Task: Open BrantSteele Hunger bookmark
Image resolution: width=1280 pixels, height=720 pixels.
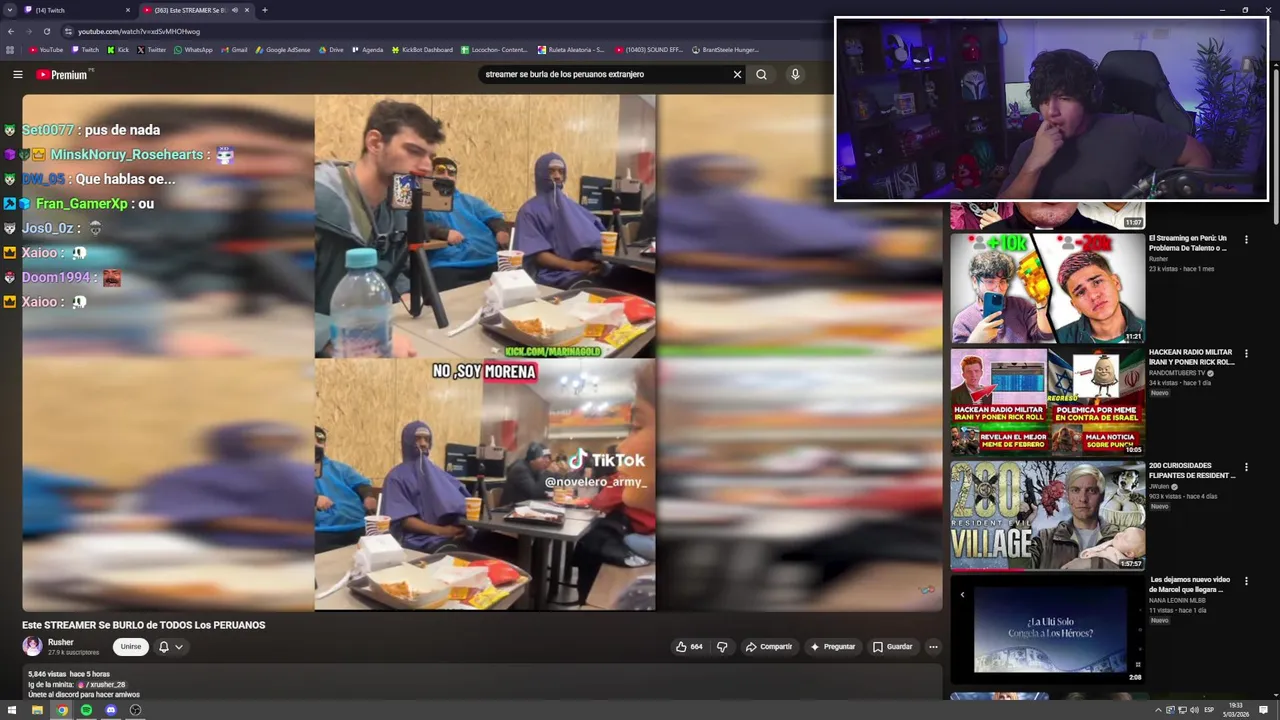Action: coord(724,49)
